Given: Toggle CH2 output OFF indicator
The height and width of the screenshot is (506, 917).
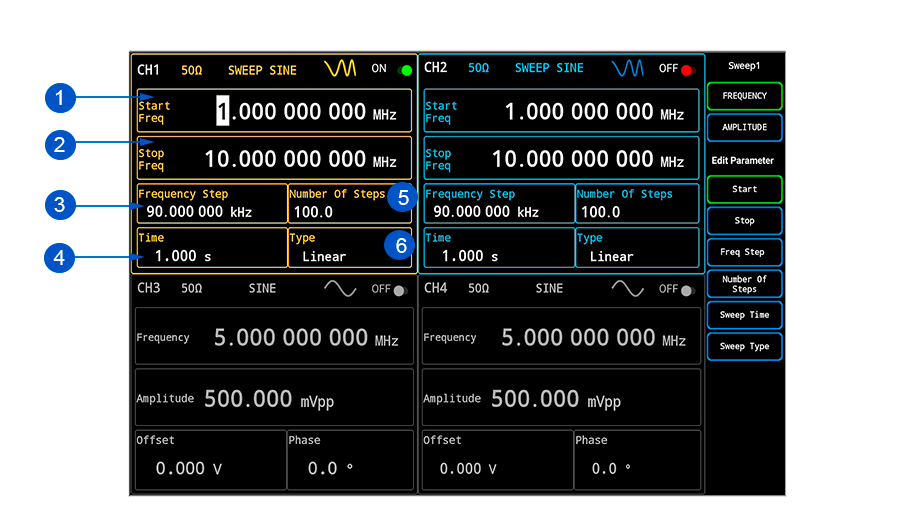Looking at the screenshot, I should pyautogui.click(x=687, y=70).
